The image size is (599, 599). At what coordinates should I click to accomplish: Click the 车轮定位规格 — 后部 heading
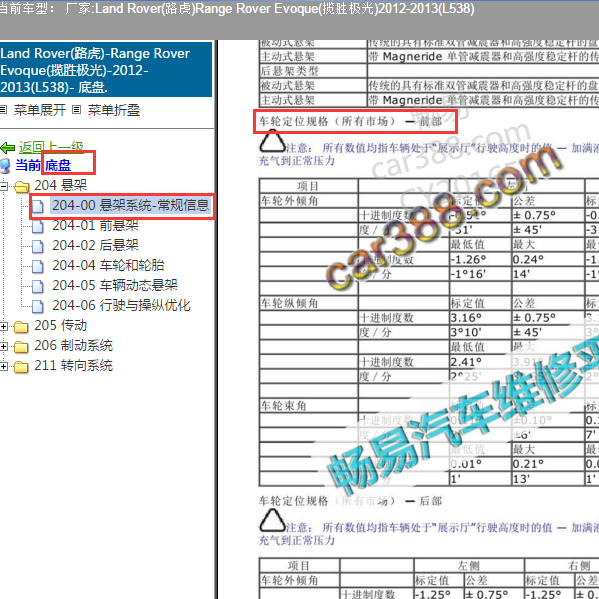pos(350,501)
